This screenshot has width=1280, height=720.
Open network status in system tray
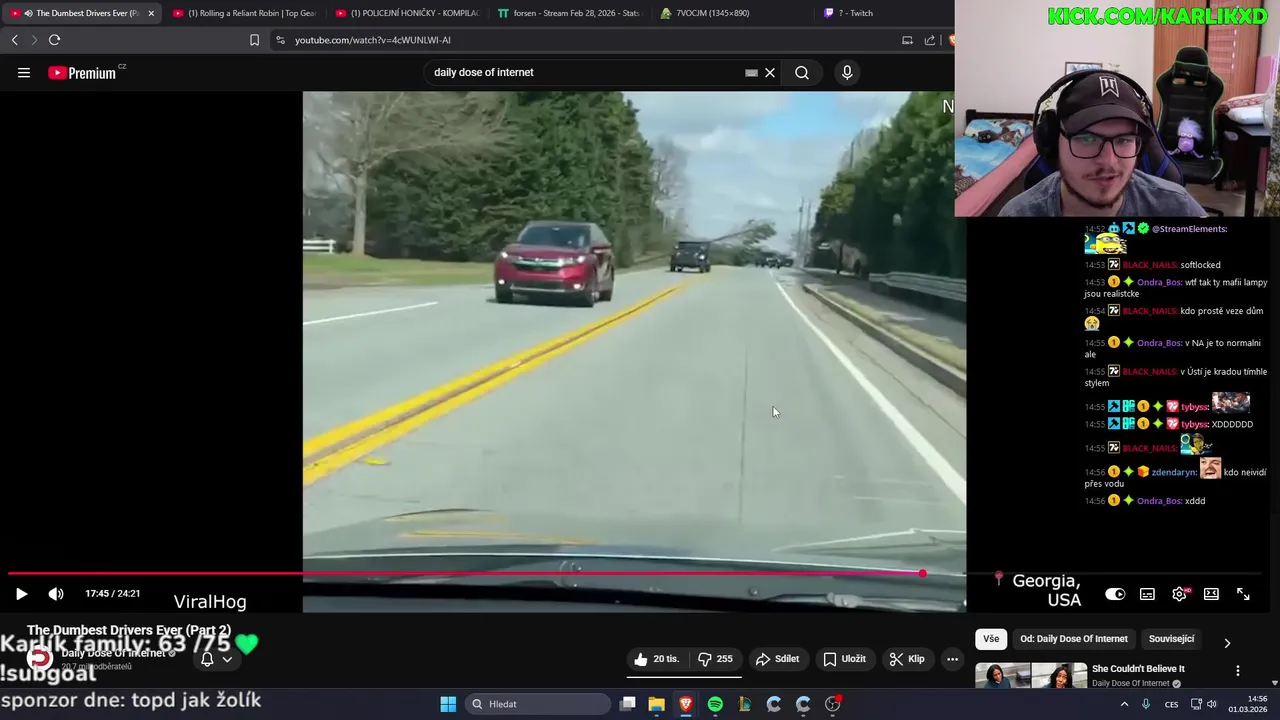[1196, 704]
